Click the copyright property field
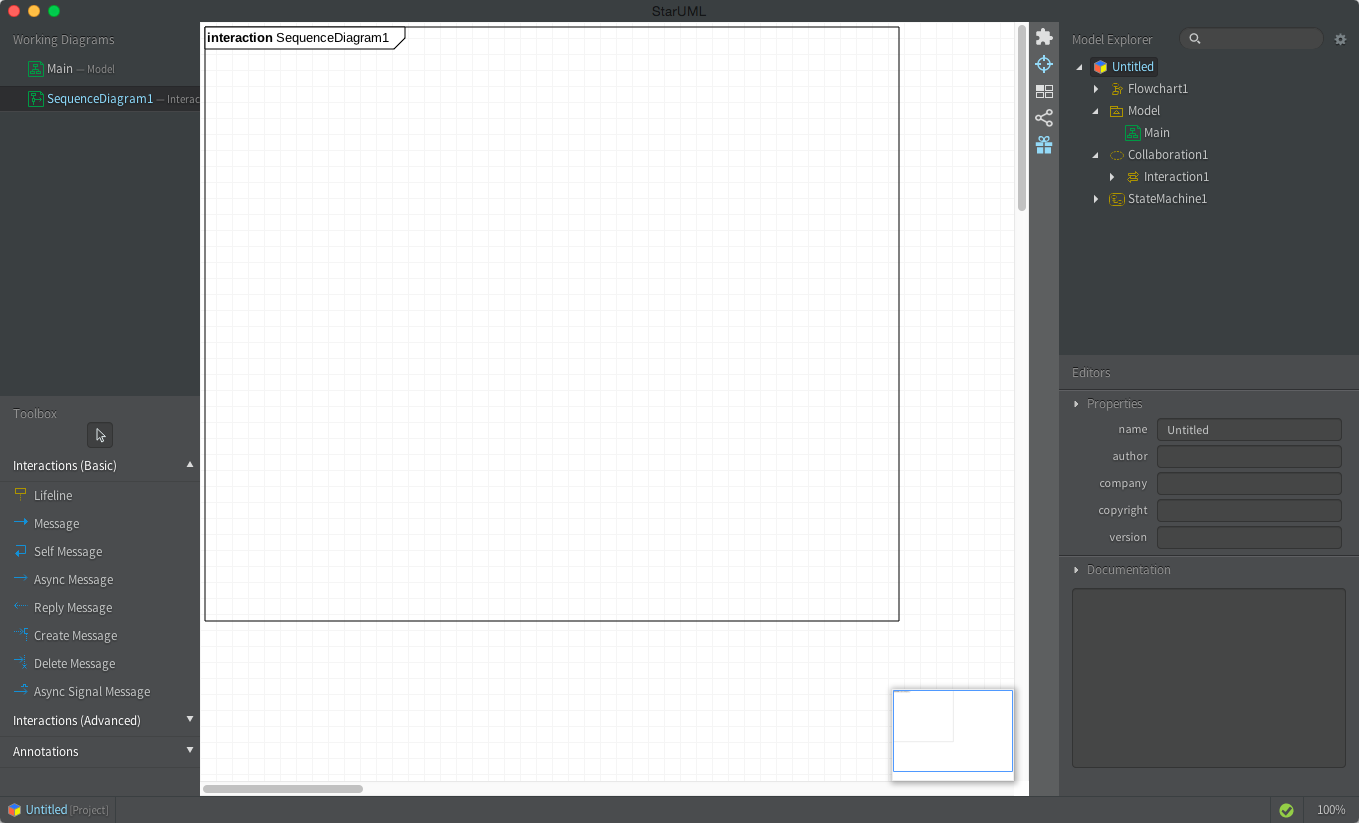 [x=1249, y=511]
